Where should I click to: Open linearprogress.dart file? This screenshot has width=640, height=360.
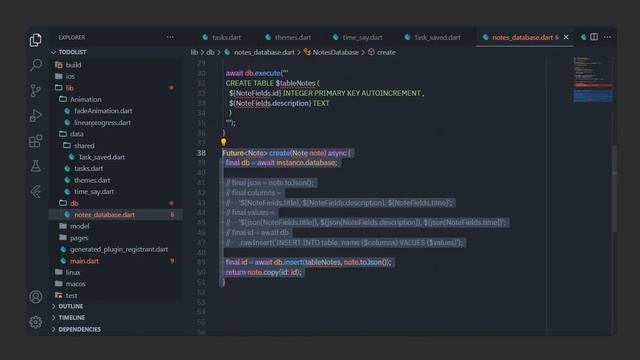coord(102,122)
